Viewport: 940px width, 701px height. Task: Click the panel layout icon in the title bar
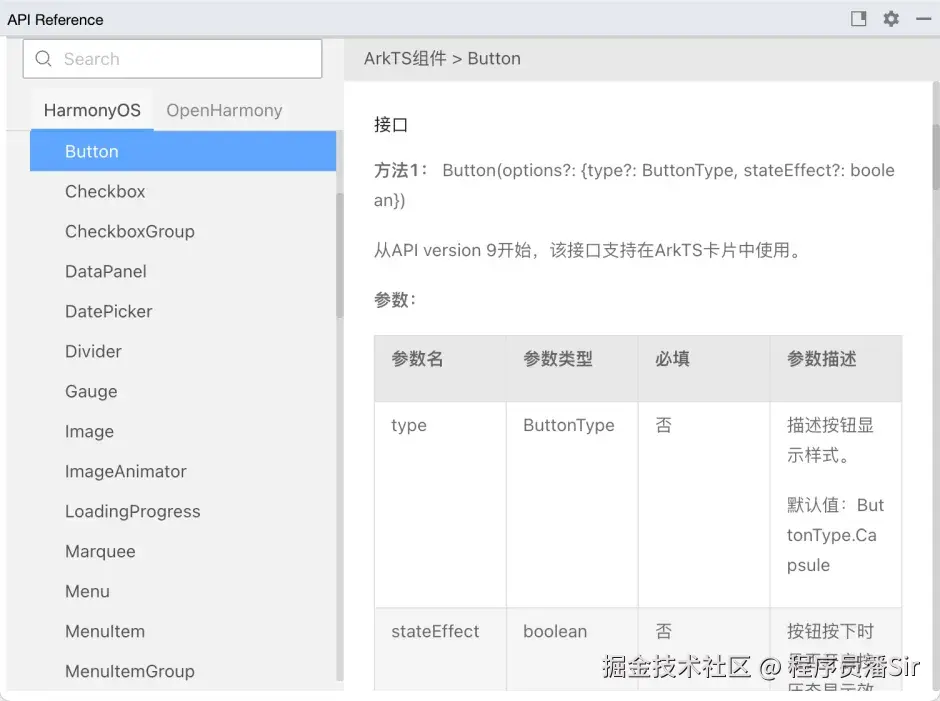coord(858,19)
